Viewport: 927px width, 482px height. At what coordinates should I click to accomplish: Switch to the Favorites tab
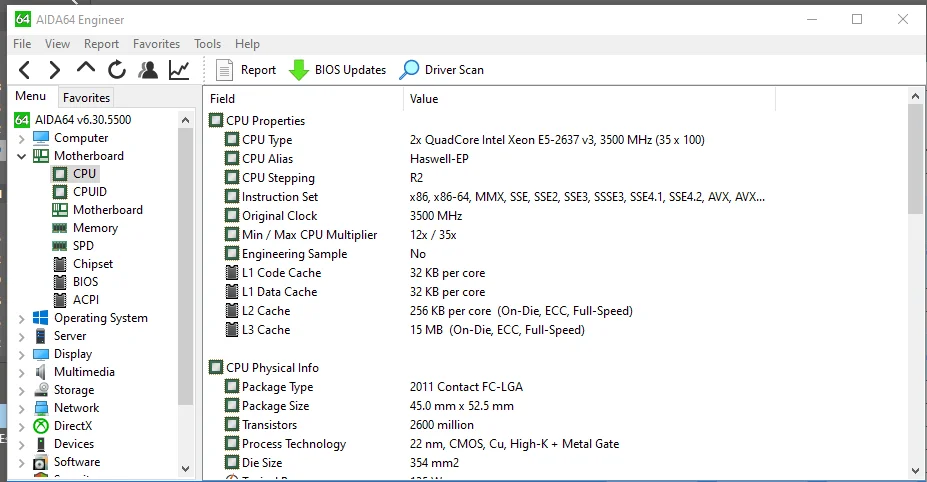(86, 98)
